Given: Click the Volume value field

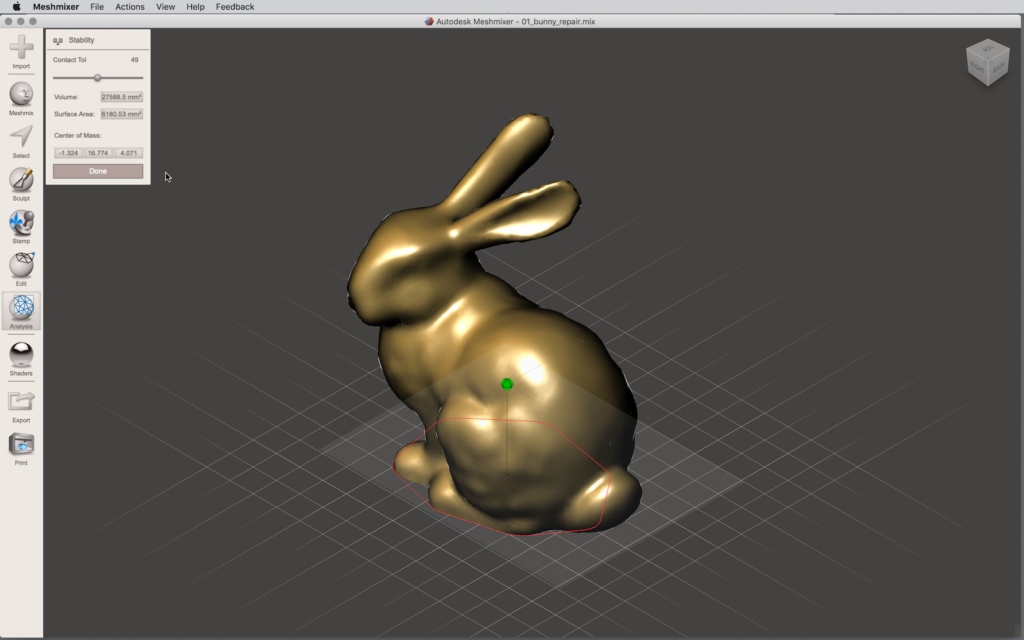Looking at the screenshot, I should [x=121, y=97].
